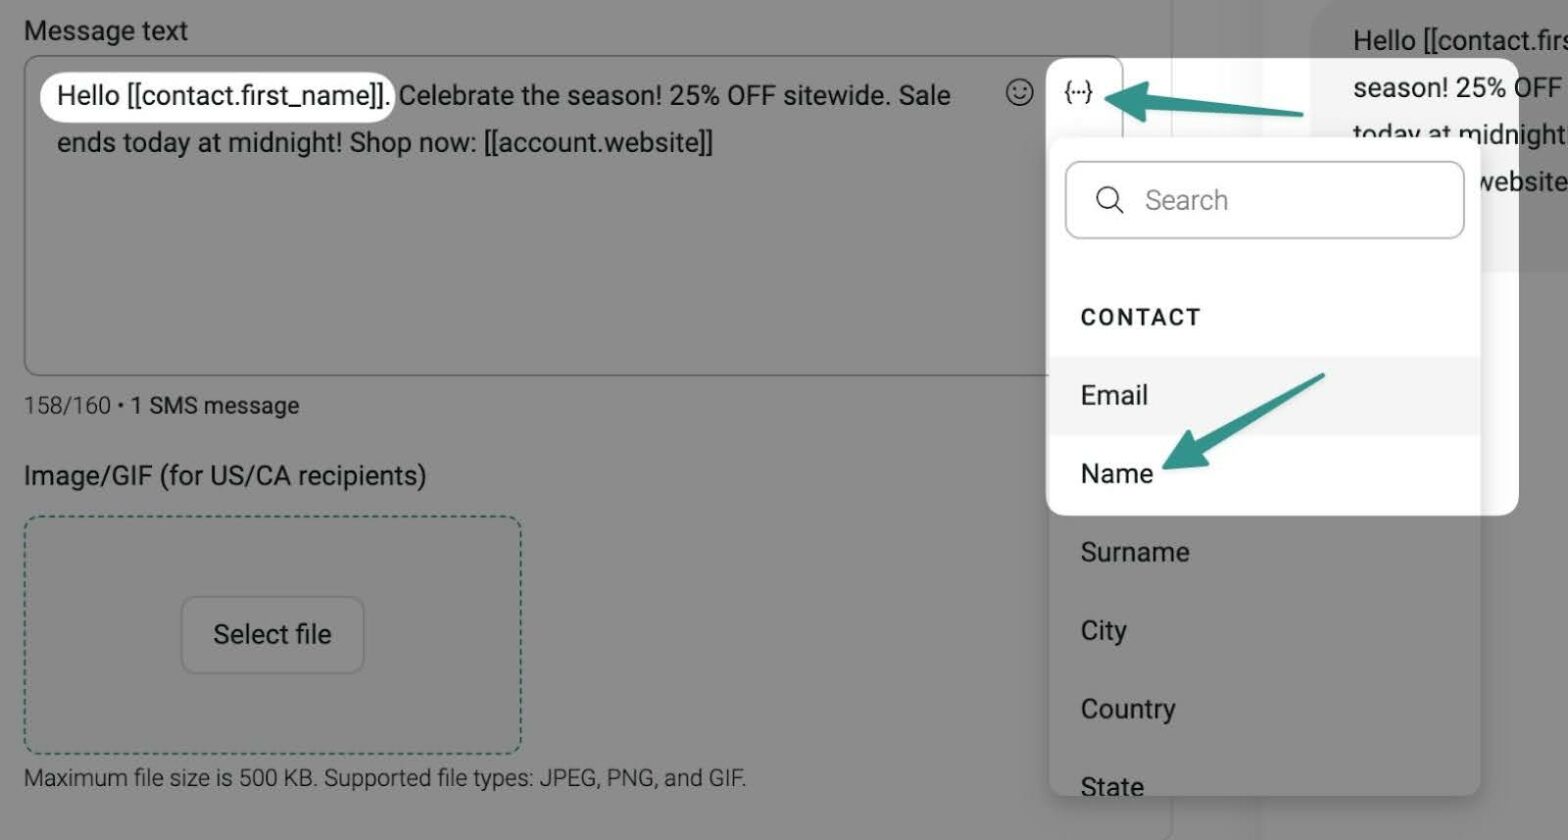Select State at the bottom of the list
Screen dimensions: 1568x840
click(1112, 785)
